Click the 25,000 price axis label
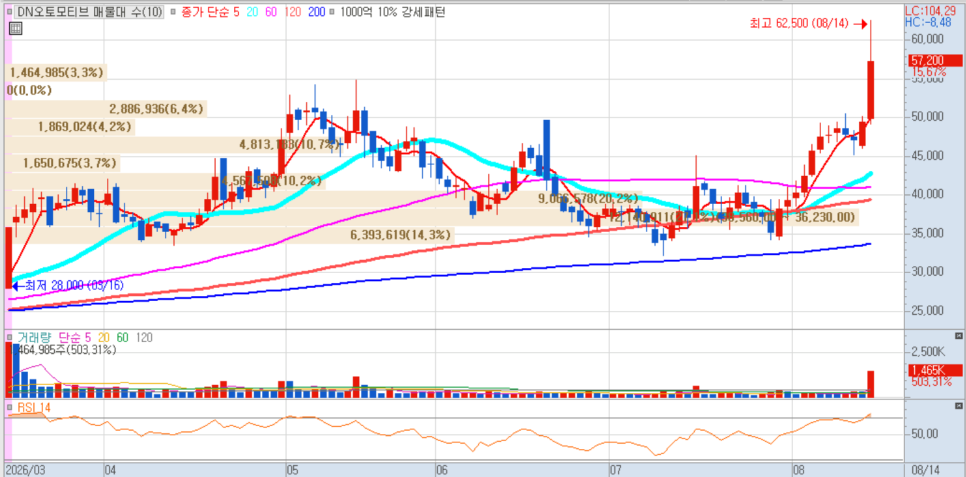966x477 pixels. [x=926, y=310]
